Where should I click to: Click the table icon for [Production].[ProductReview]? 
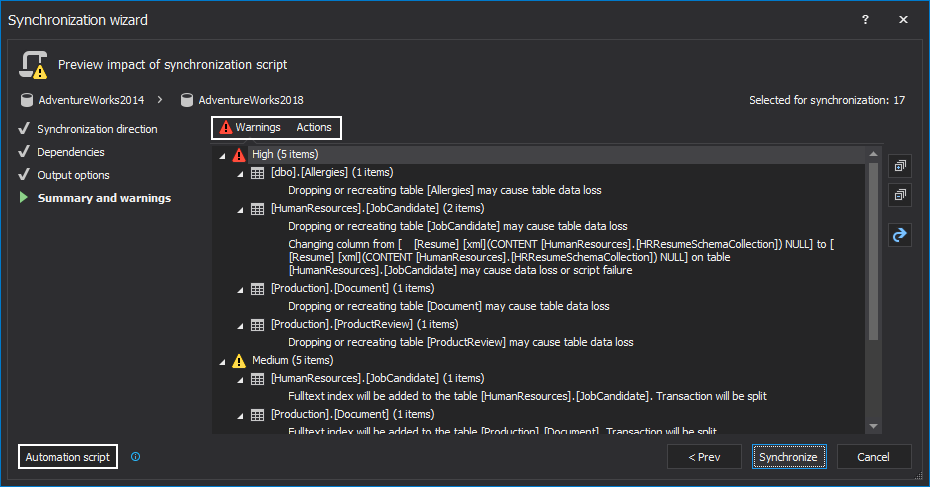[x=258, y=325]
